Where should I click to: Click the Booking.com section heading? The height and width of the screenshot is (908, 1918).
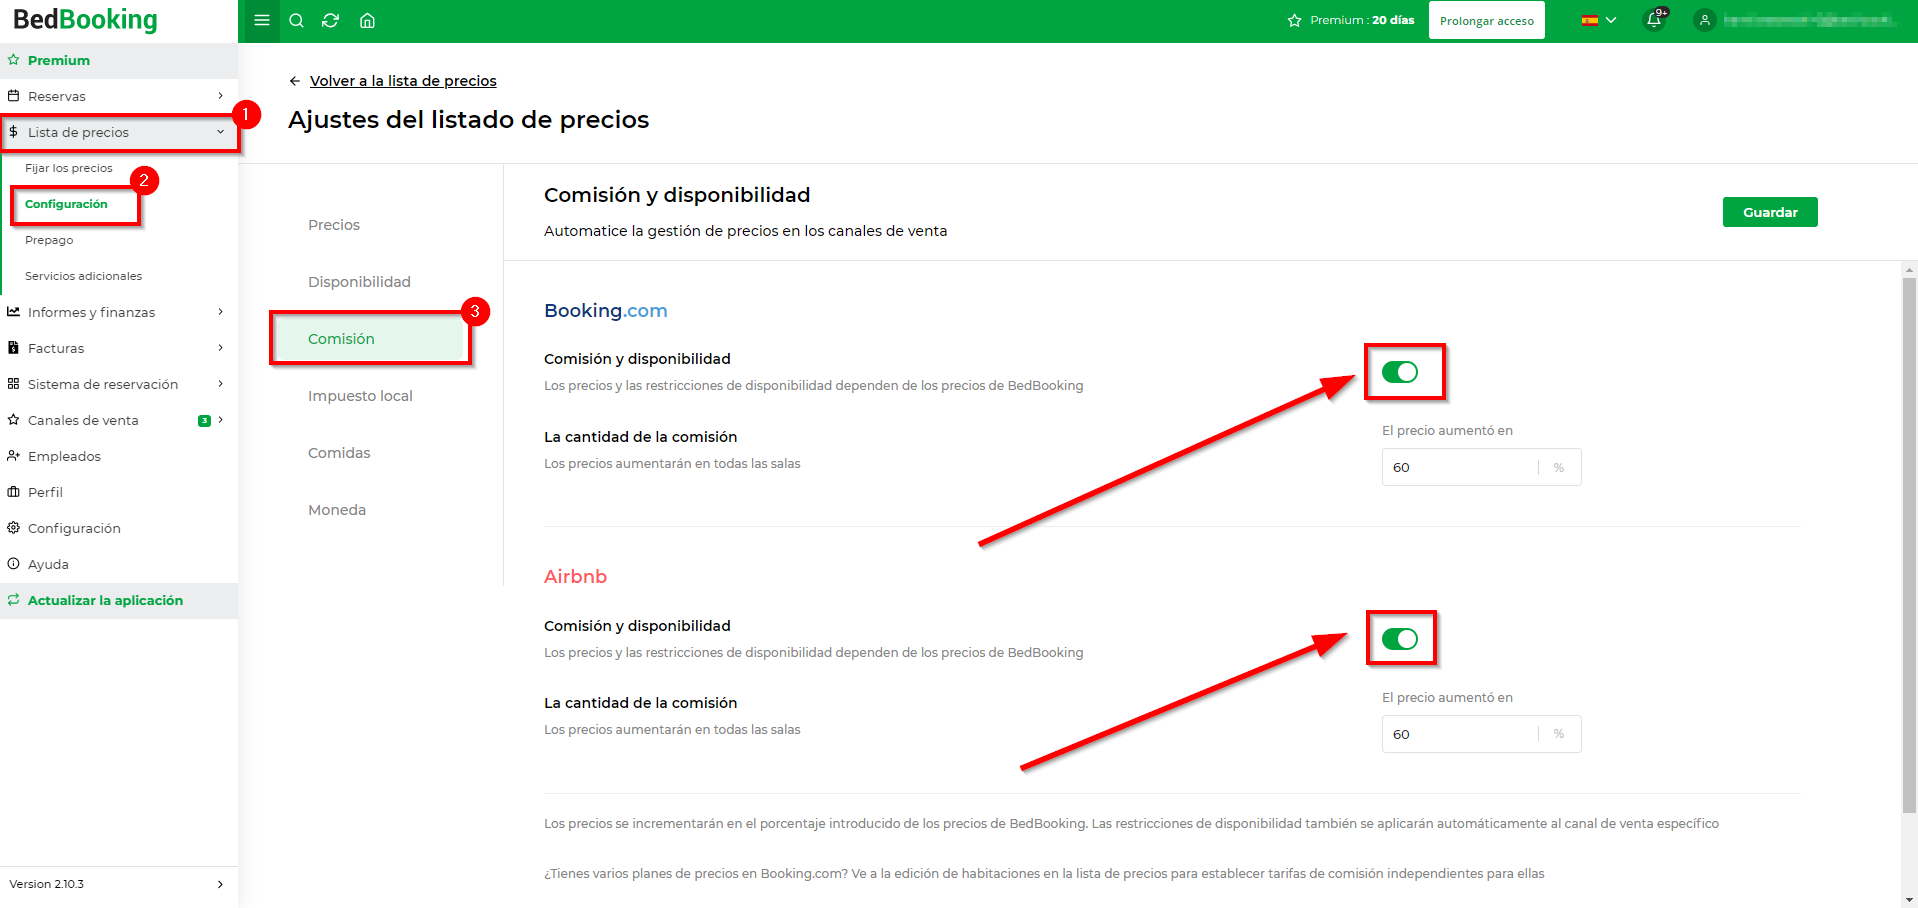(605, 311)
